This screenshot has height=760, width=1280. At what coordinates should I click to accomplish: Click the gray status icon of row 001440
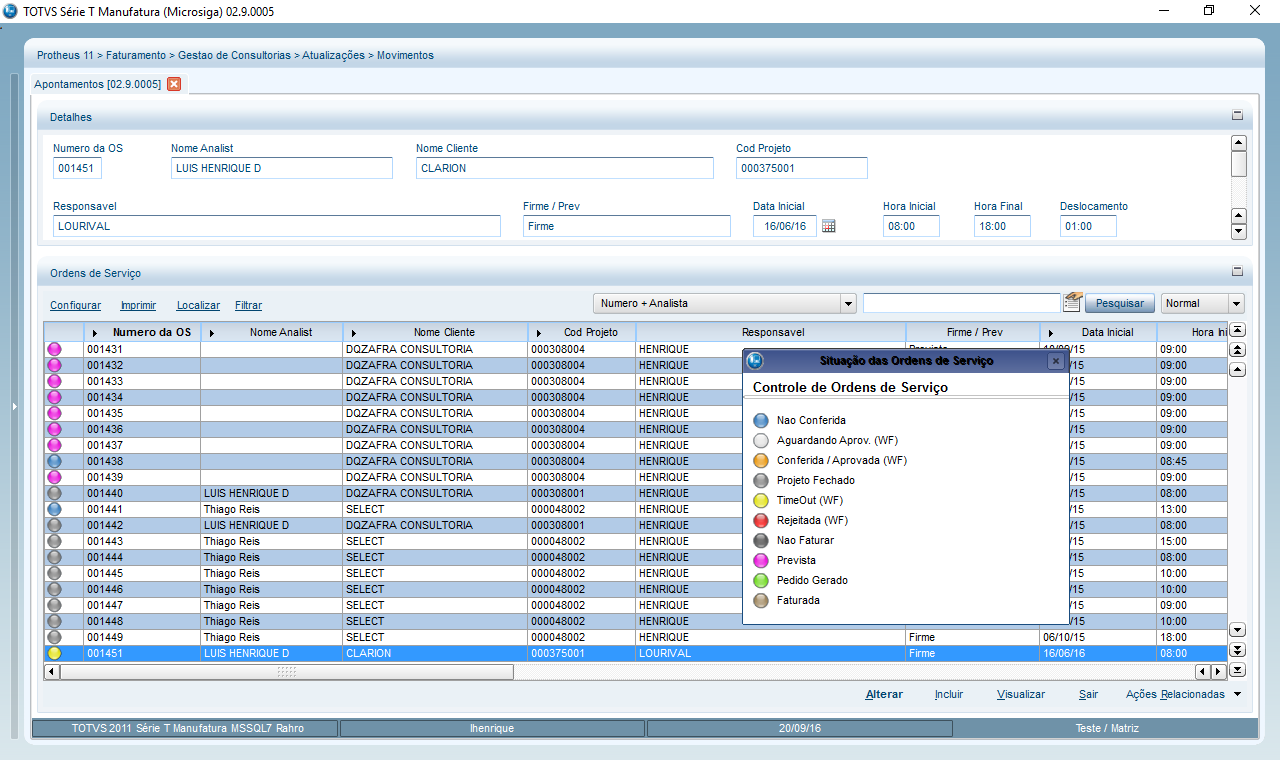point(54,493)
